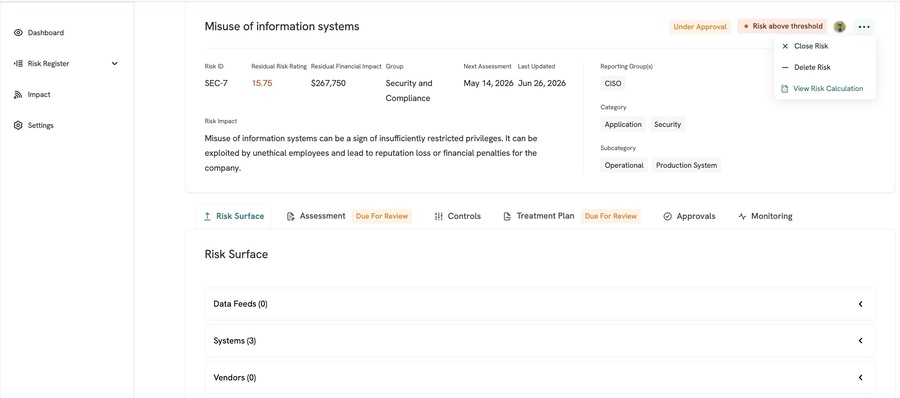
Task: Click the Risk above threshold badge
Action: (782, 26)
